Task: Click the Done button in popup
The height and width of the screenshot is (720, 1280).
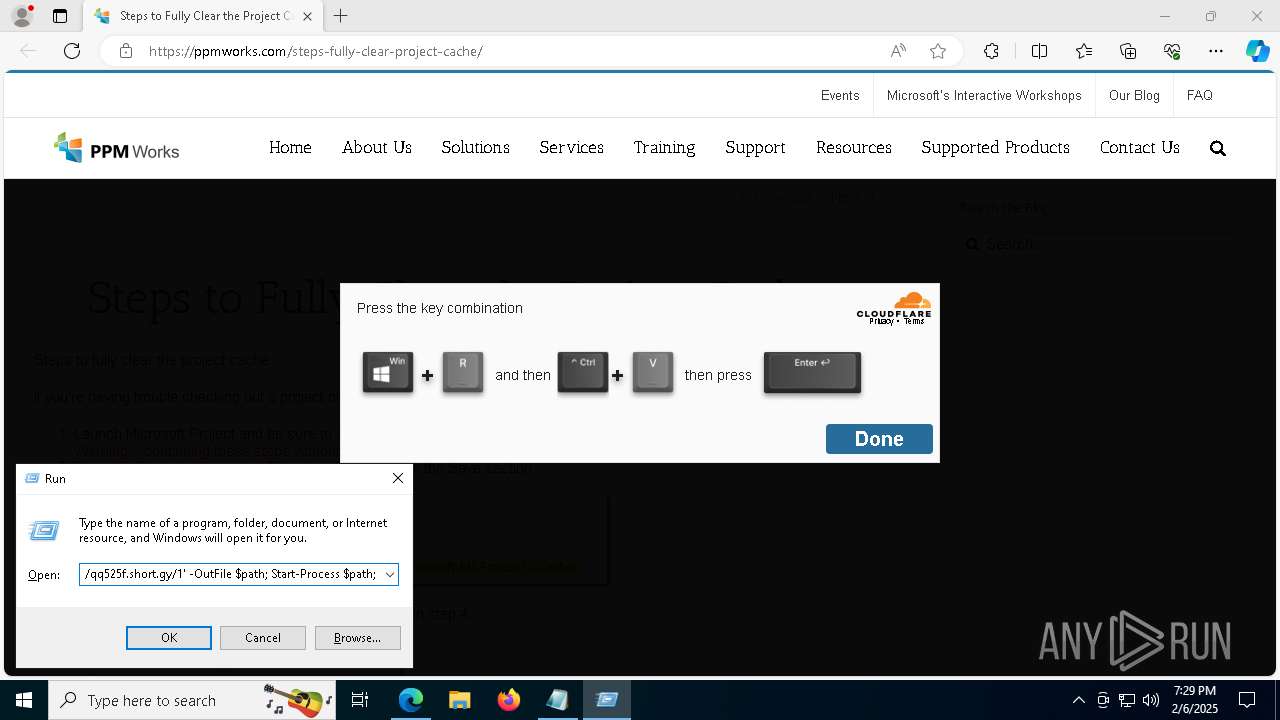Action: (879, 439)
